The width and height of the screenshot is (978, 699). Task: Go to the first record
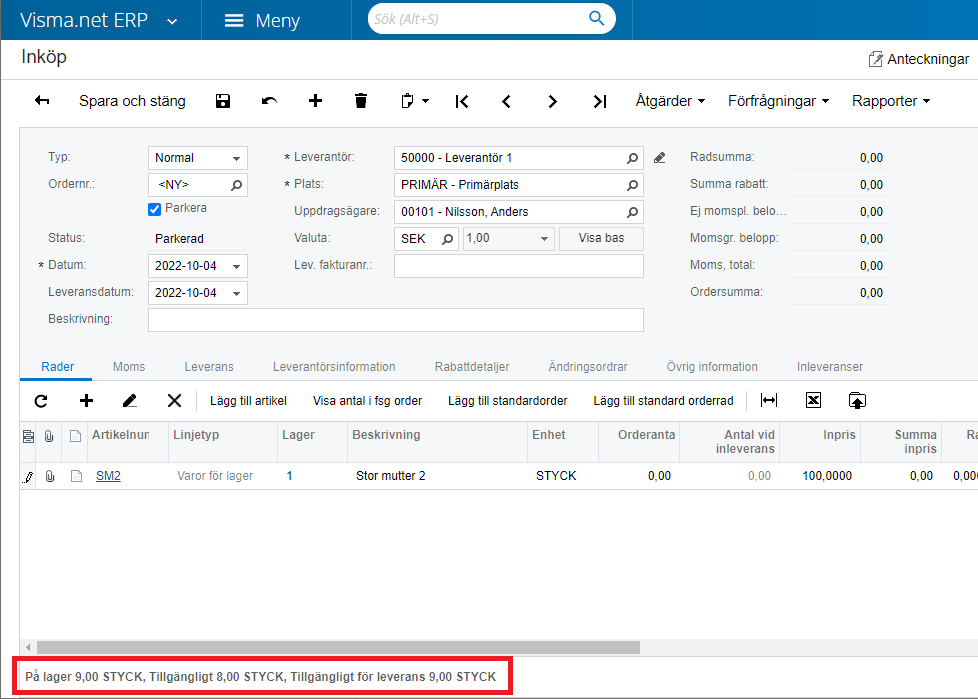coord(461,101)
